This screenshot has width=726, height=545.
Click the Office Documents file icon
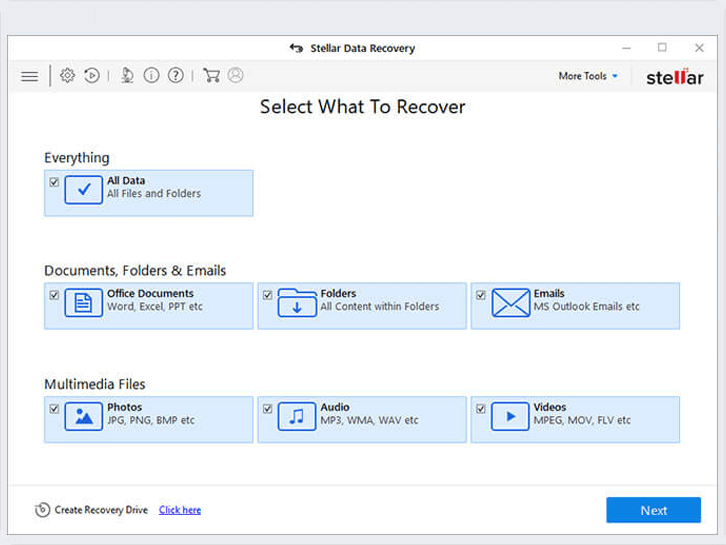point(84,303)
